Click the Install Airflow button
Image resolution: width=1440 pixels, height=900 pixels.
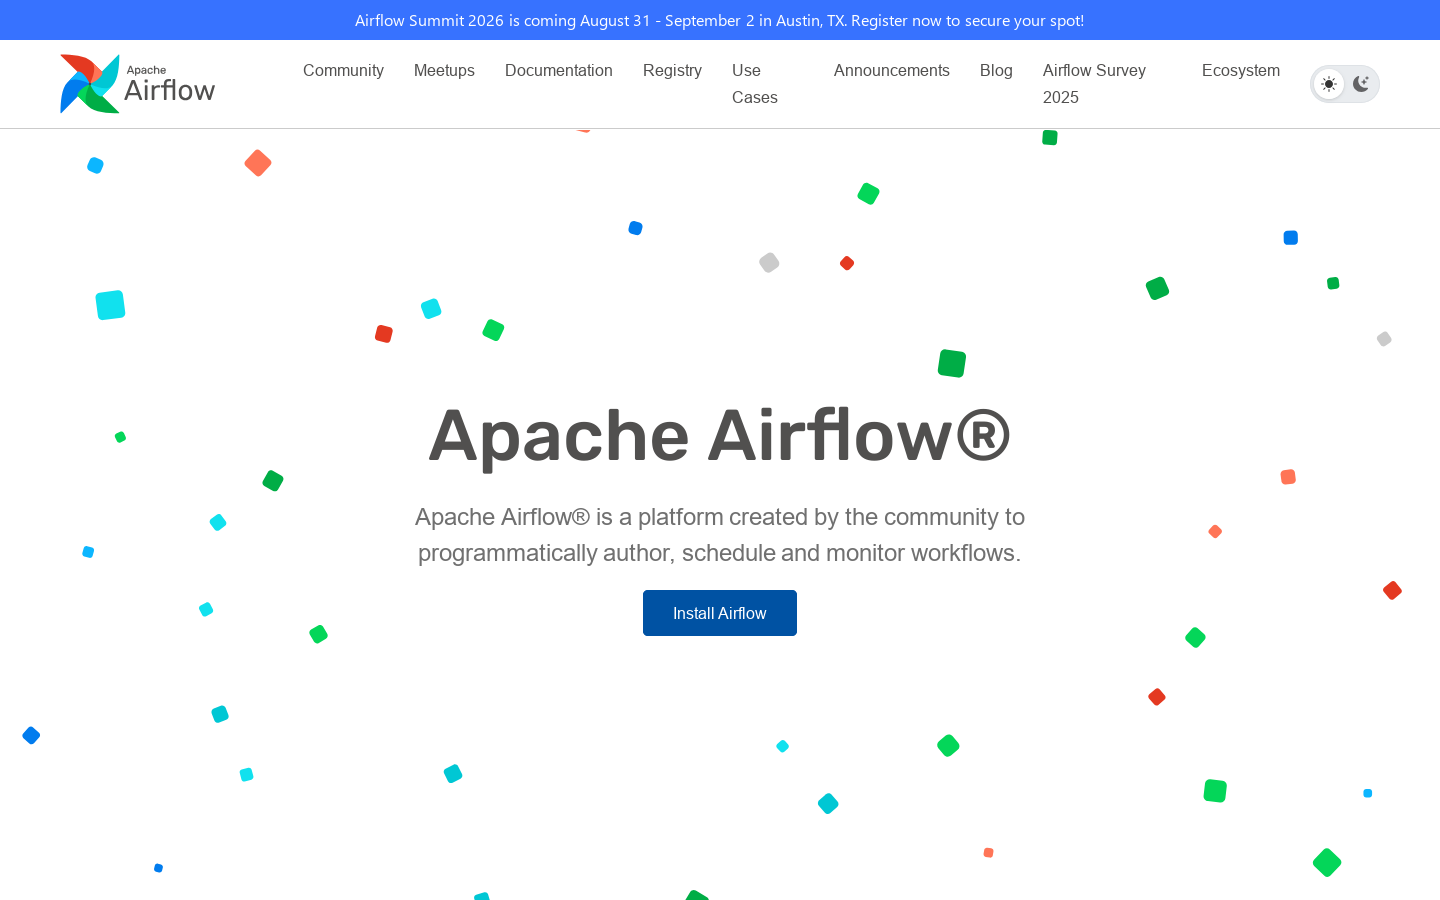tap(720, 613)
